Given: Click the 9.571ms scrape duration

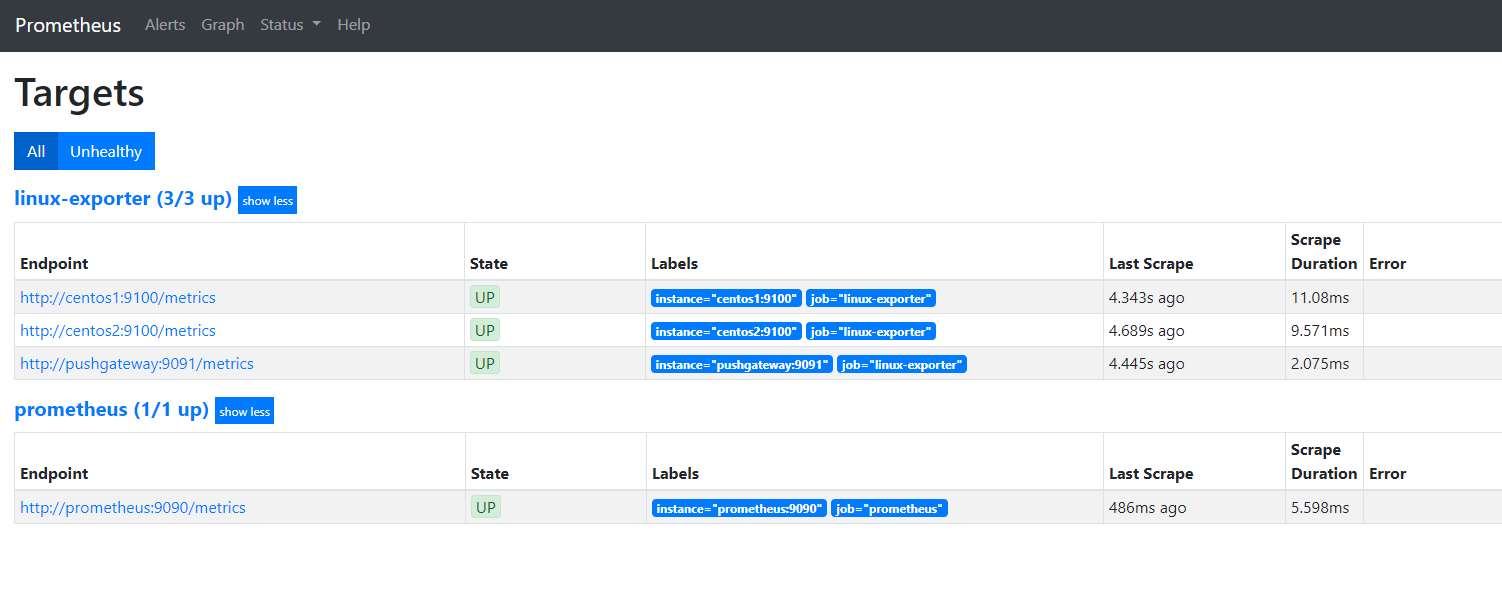Looking at the screenshot, I should click(x=1320, y=330).
